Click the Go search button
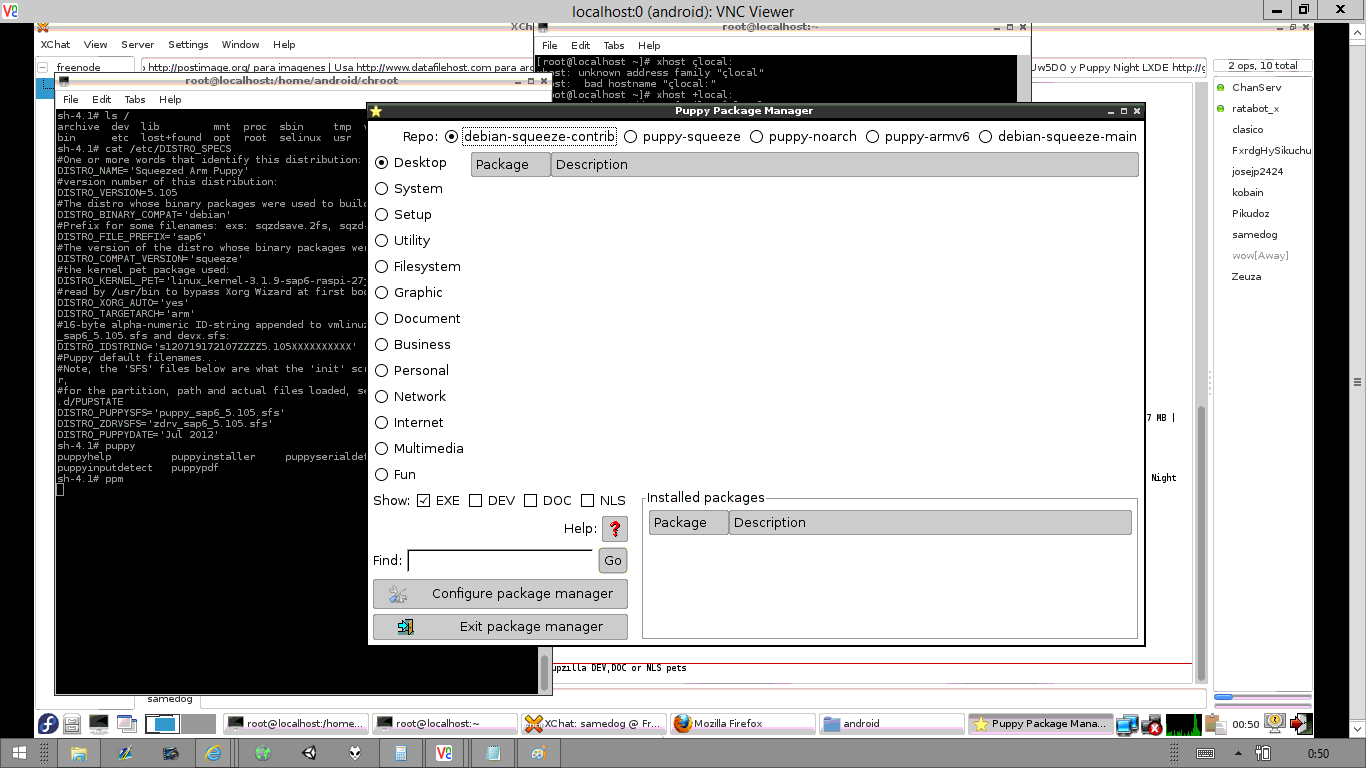 [x=613, y=560]
